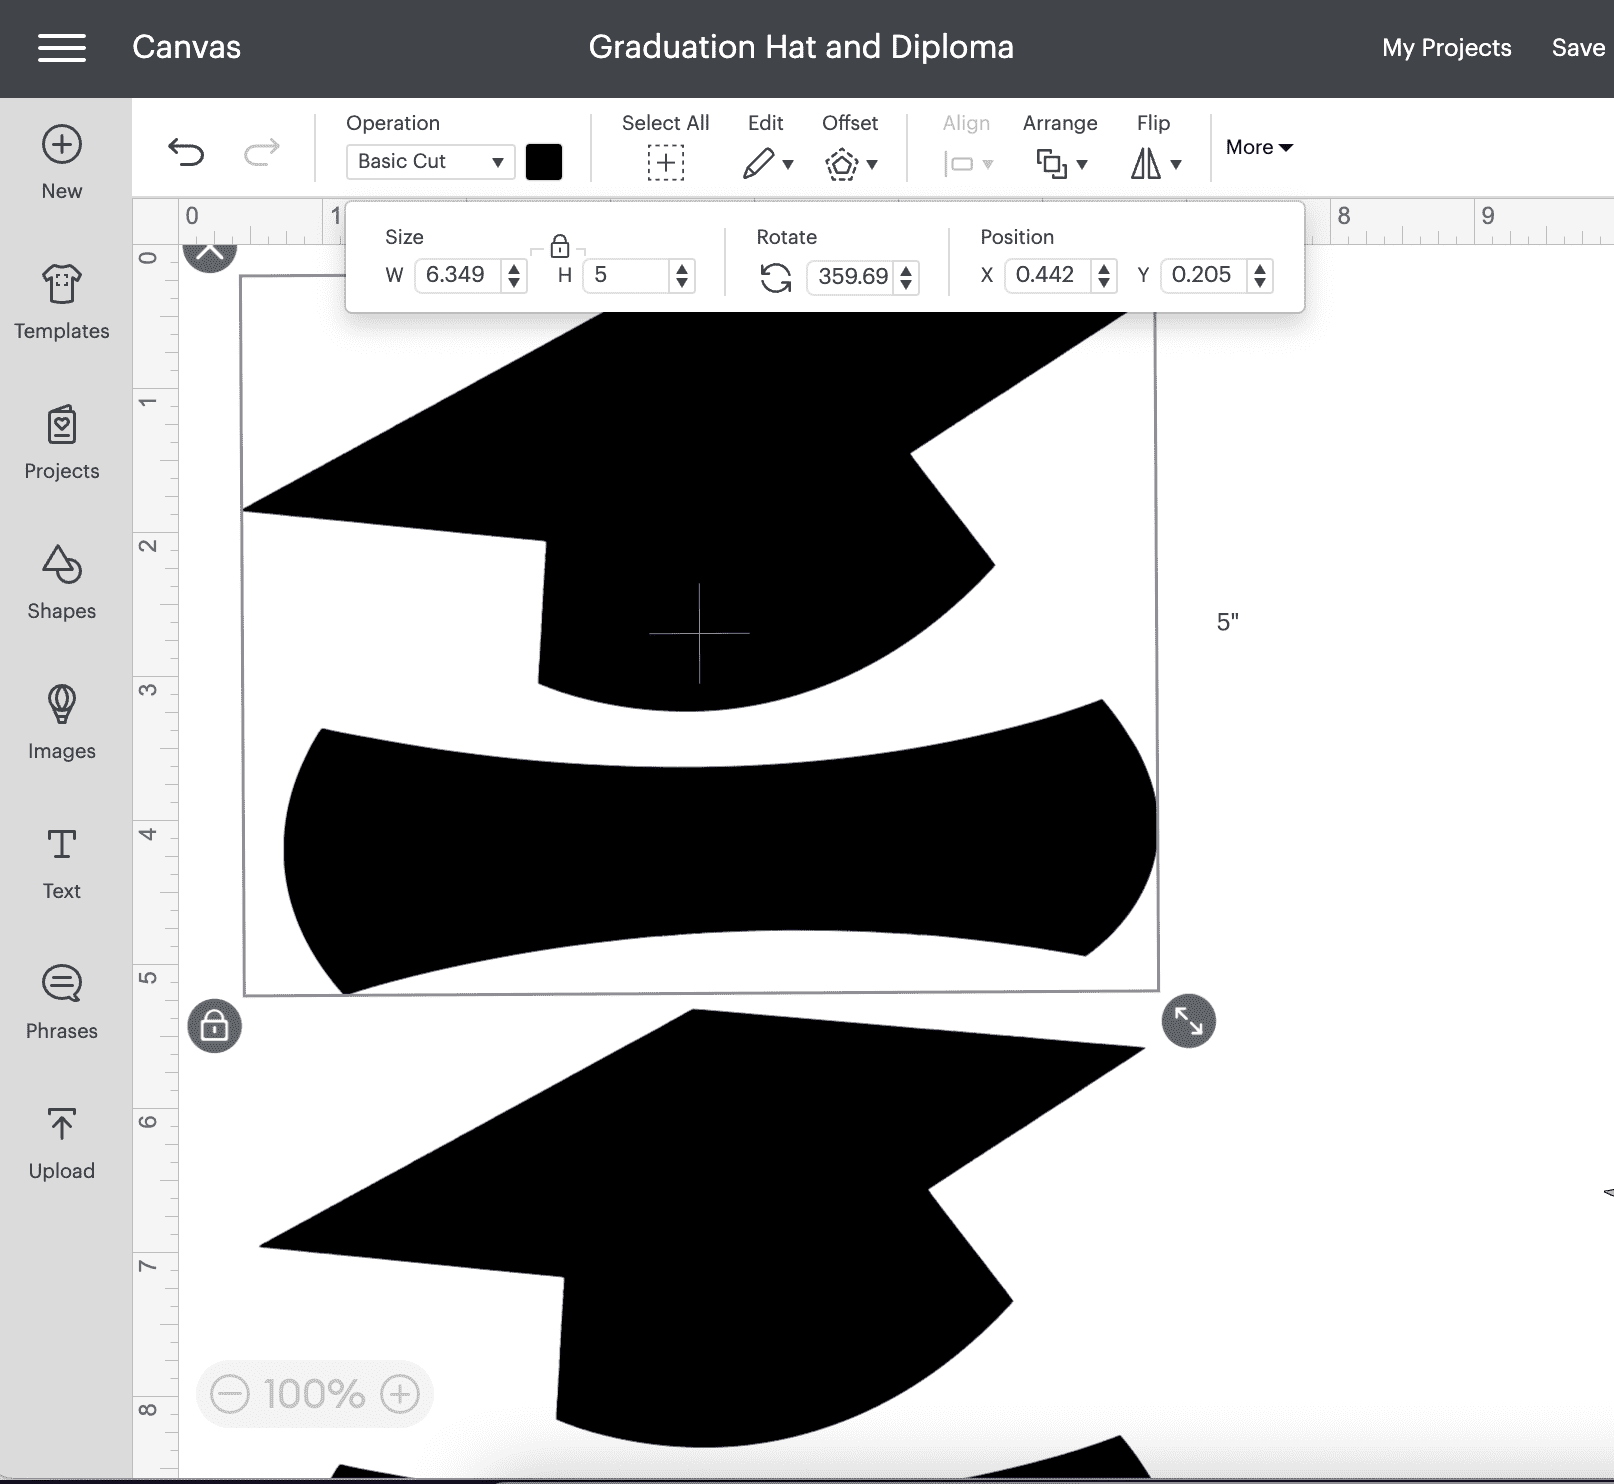Click the Flip tool icon
Screen dimensions: 1614x1484
[x=1146, y=163]
